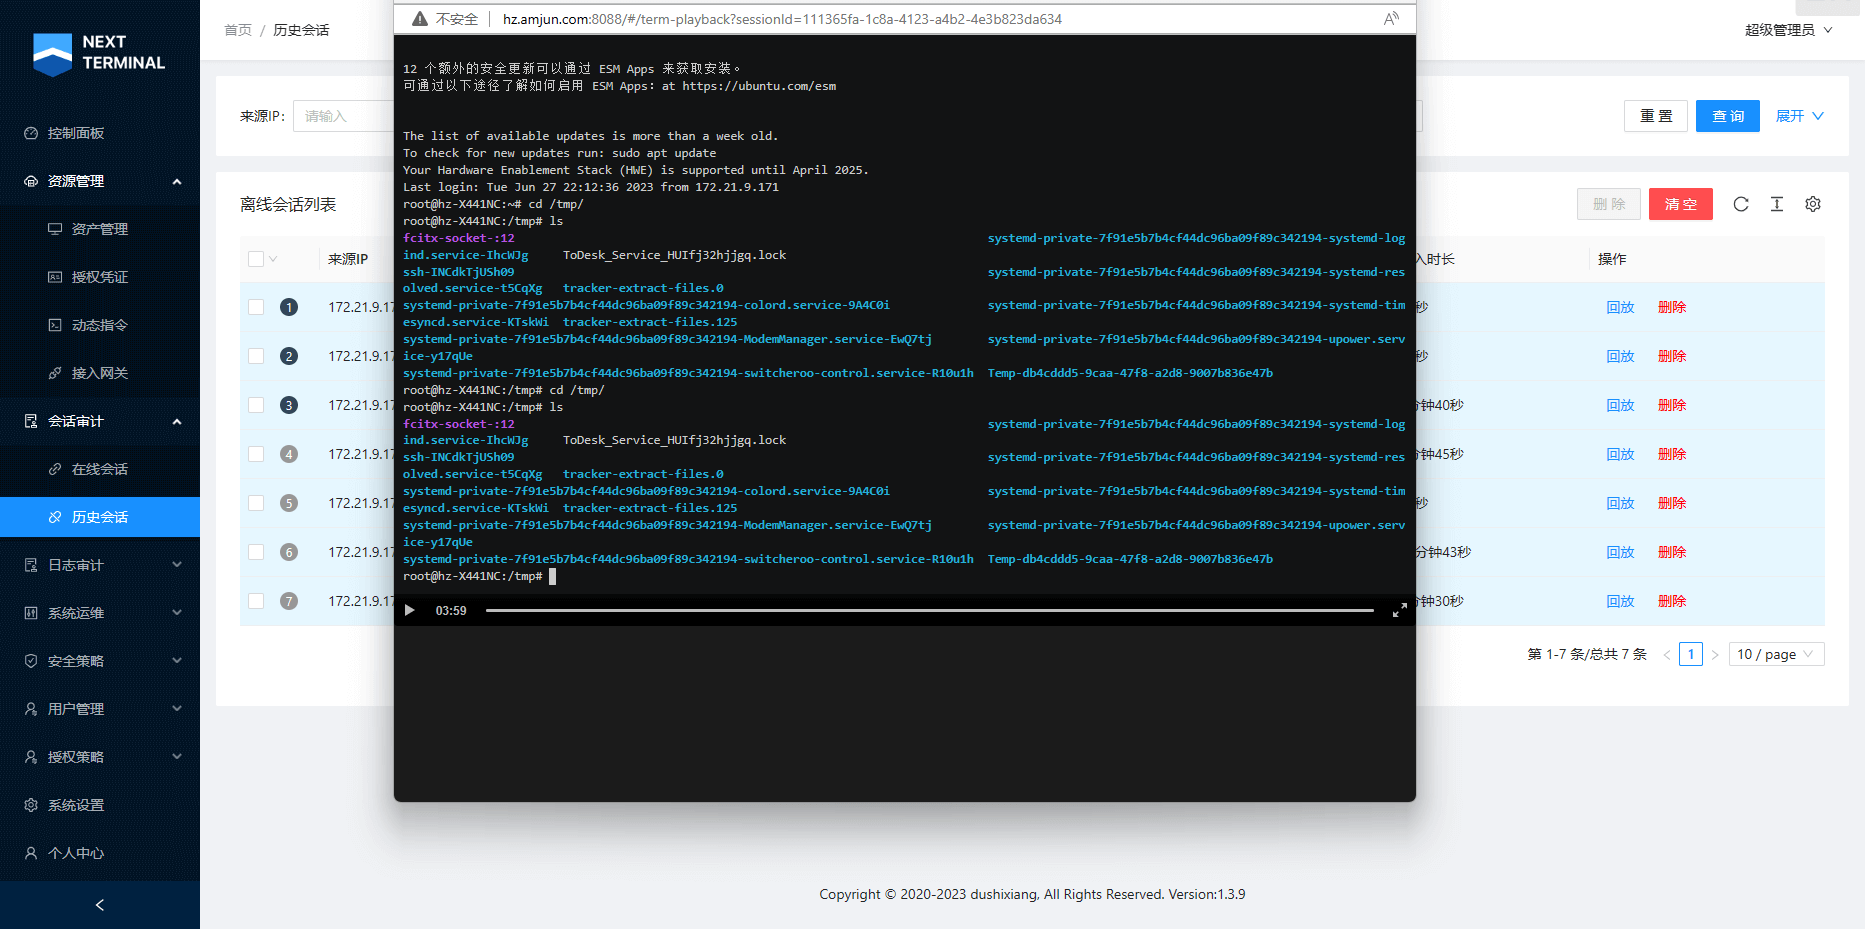Click the read-aloud icon in address bar
The width and height of the screenshot is (1865, 929).
(x=1391, y=19)
